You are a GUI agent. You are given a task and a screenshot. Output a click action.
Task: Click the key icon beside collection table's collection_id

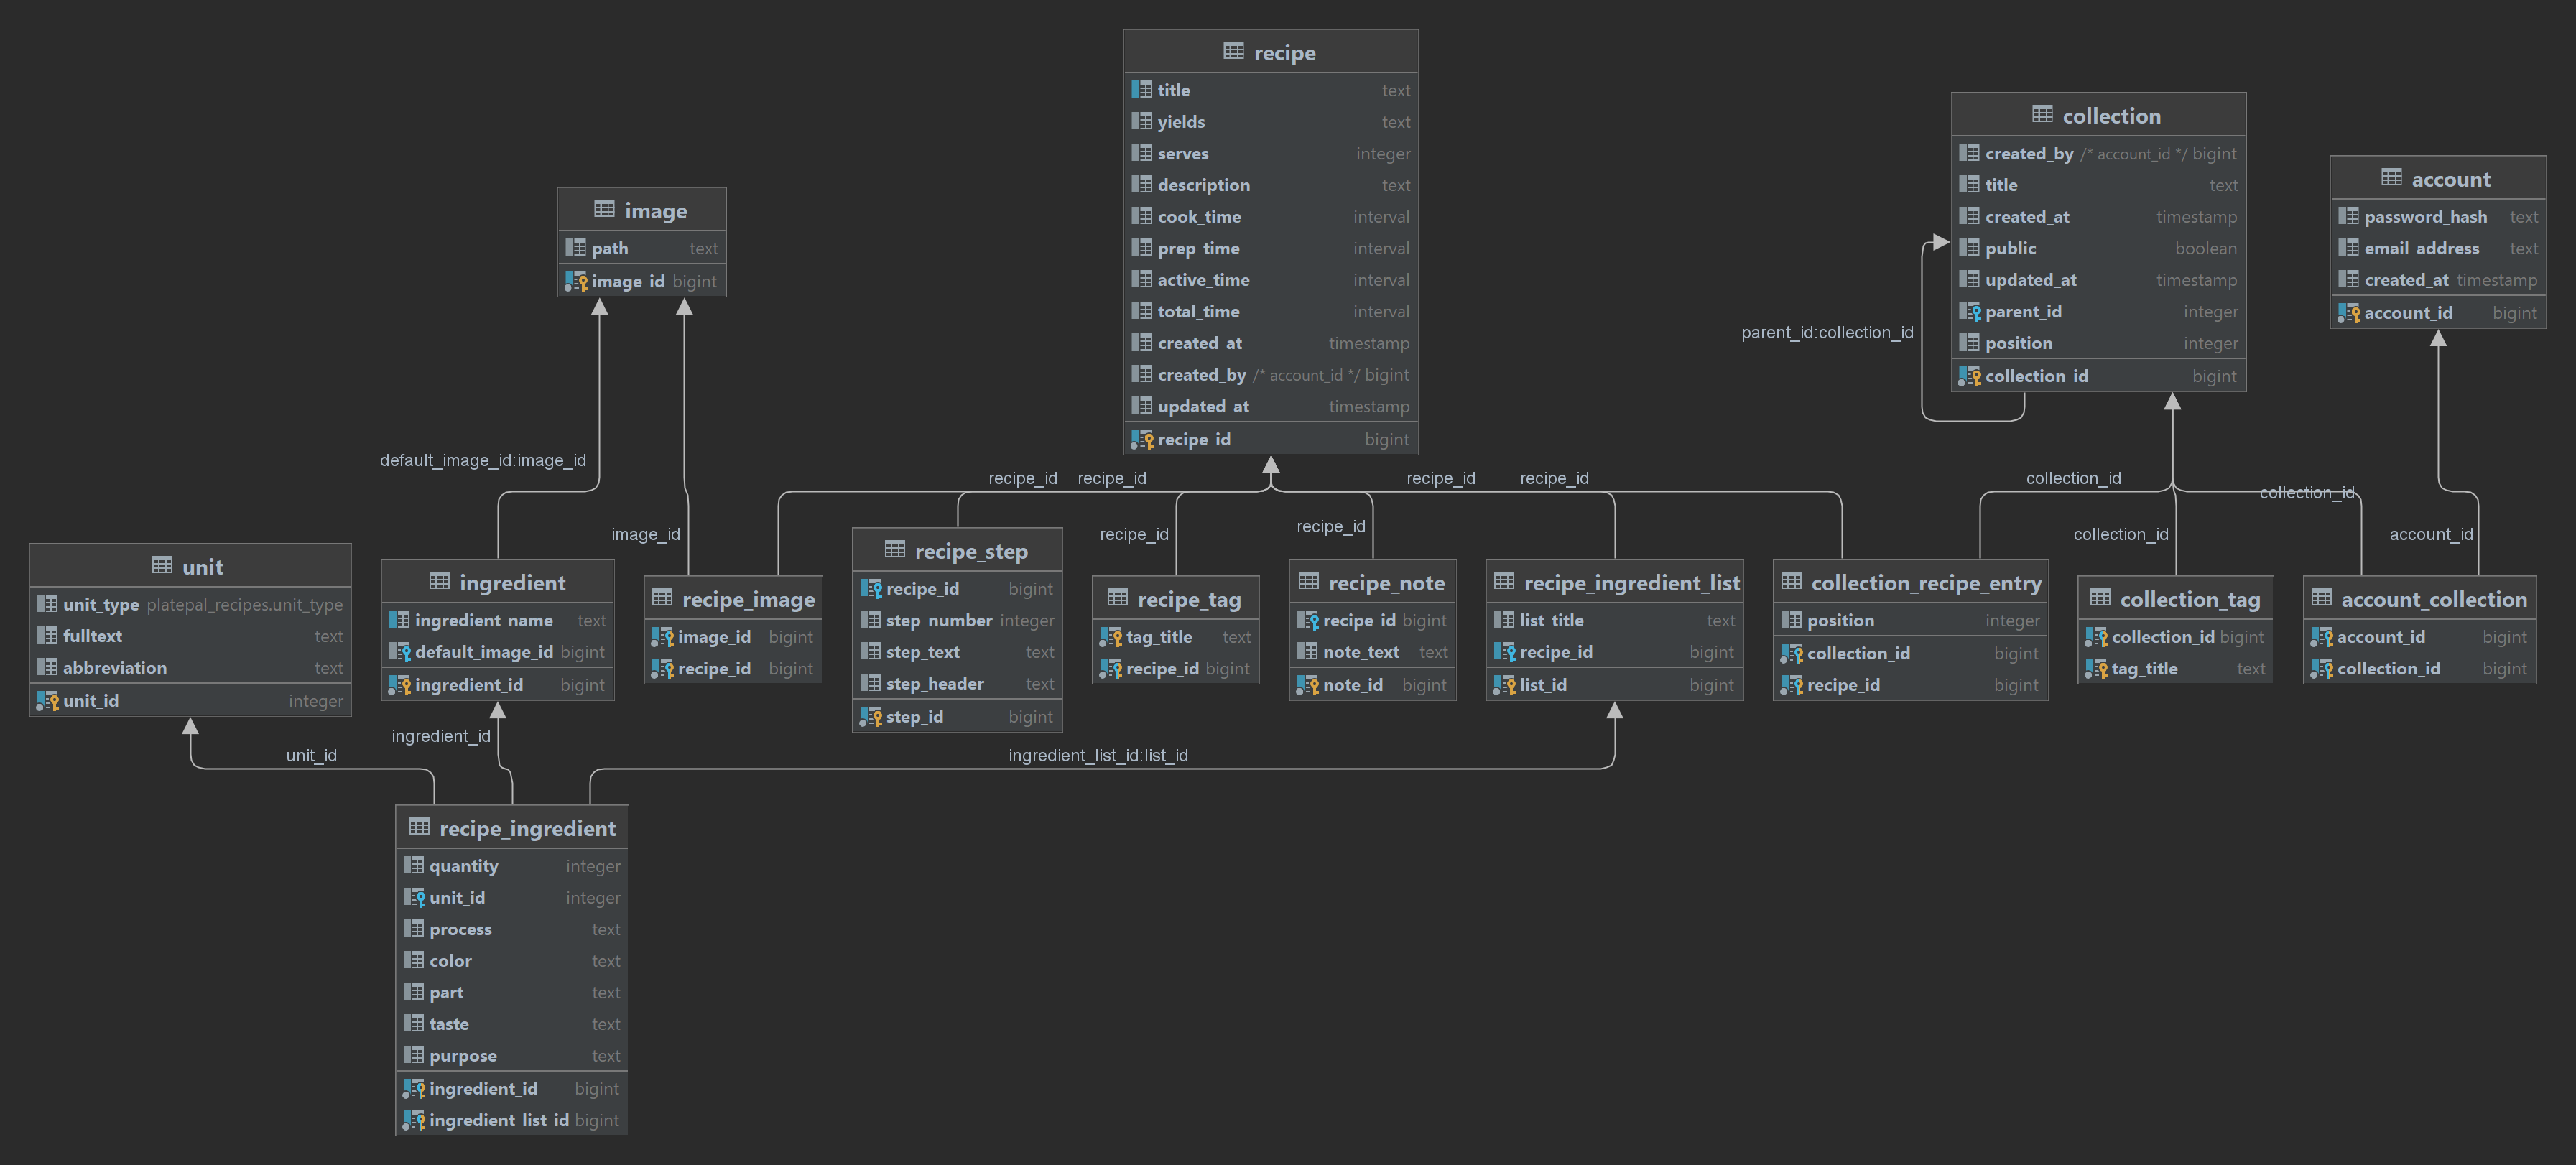(x=1969, y=376)
